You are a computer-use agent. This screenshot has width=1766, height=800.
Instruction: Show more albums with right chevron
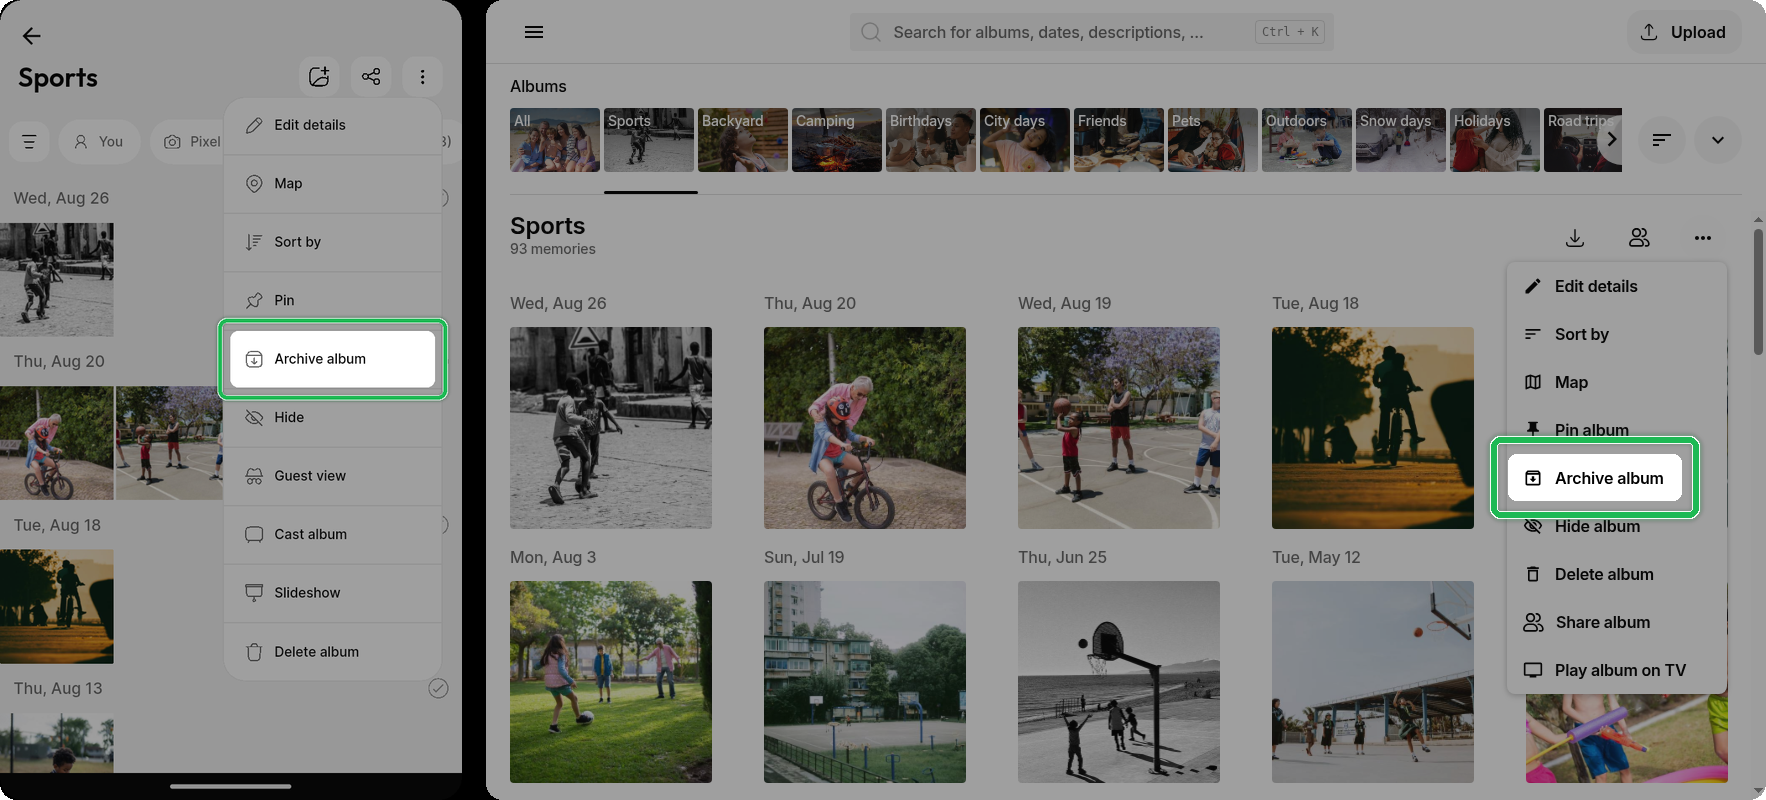pos(1611,140)
